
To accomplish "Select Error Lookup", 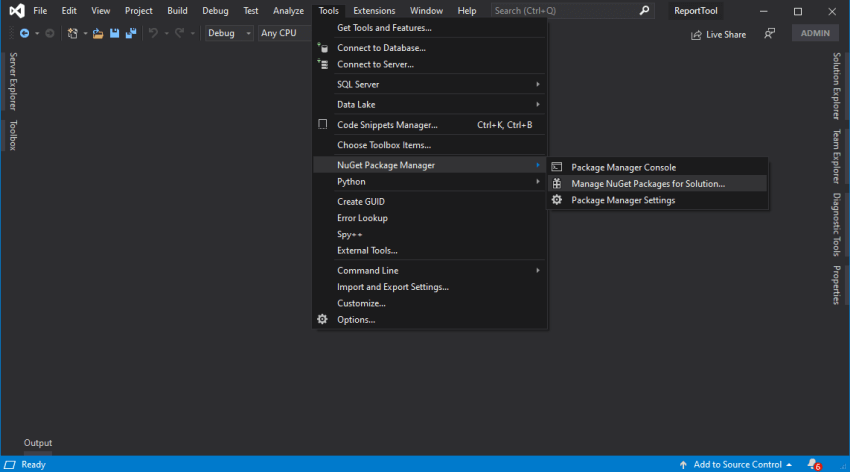I will point(429,218).
